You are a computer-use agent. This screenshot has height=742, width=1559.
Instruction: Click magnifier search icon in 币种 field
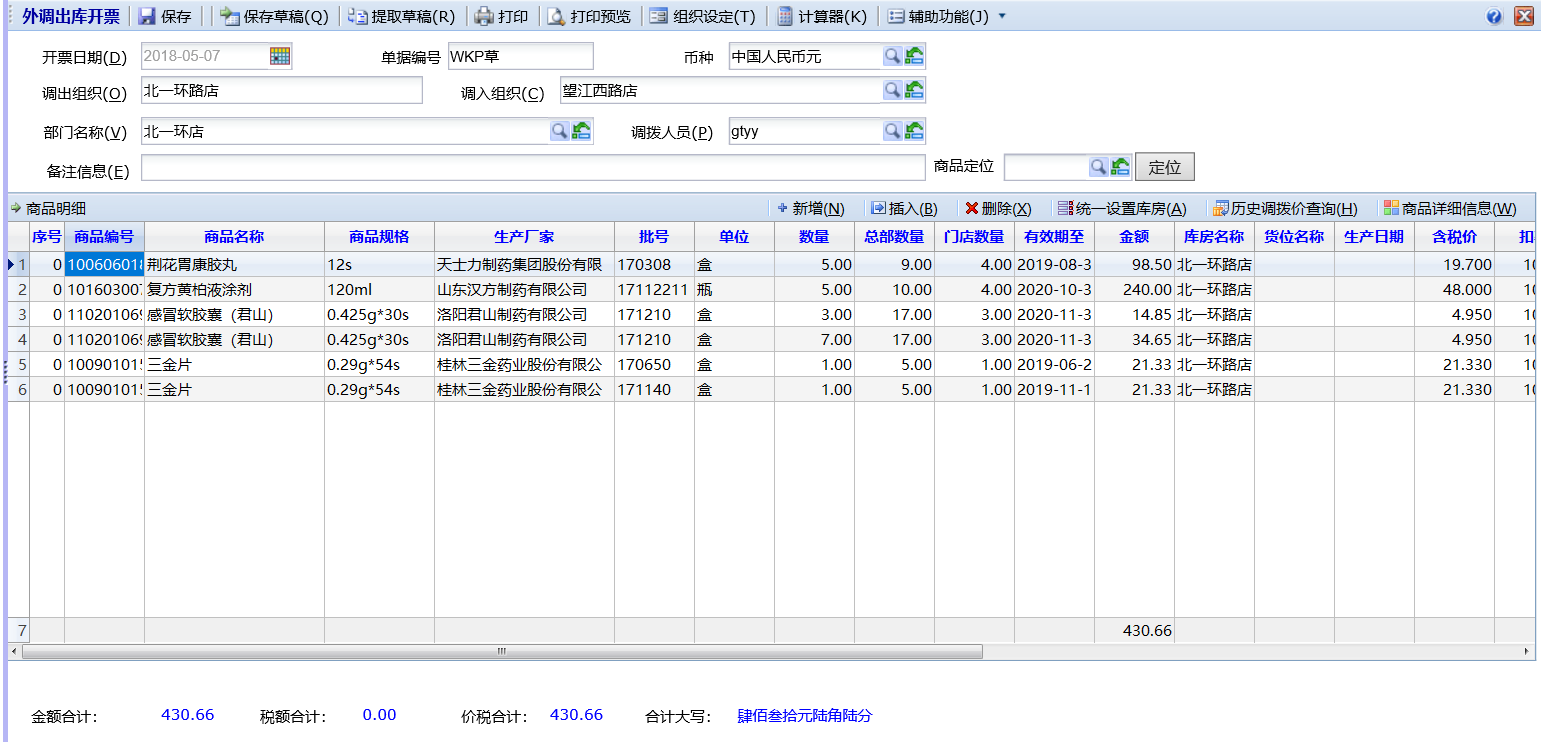click(x=892, y=56)
